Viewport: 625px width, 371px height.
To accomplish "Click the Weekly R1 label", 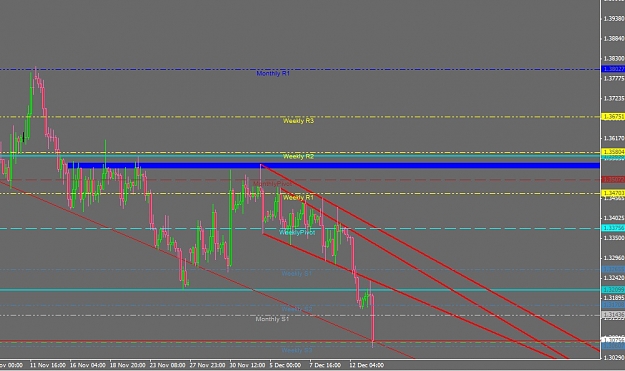I will pyautogui.click(x=299, y=198).
